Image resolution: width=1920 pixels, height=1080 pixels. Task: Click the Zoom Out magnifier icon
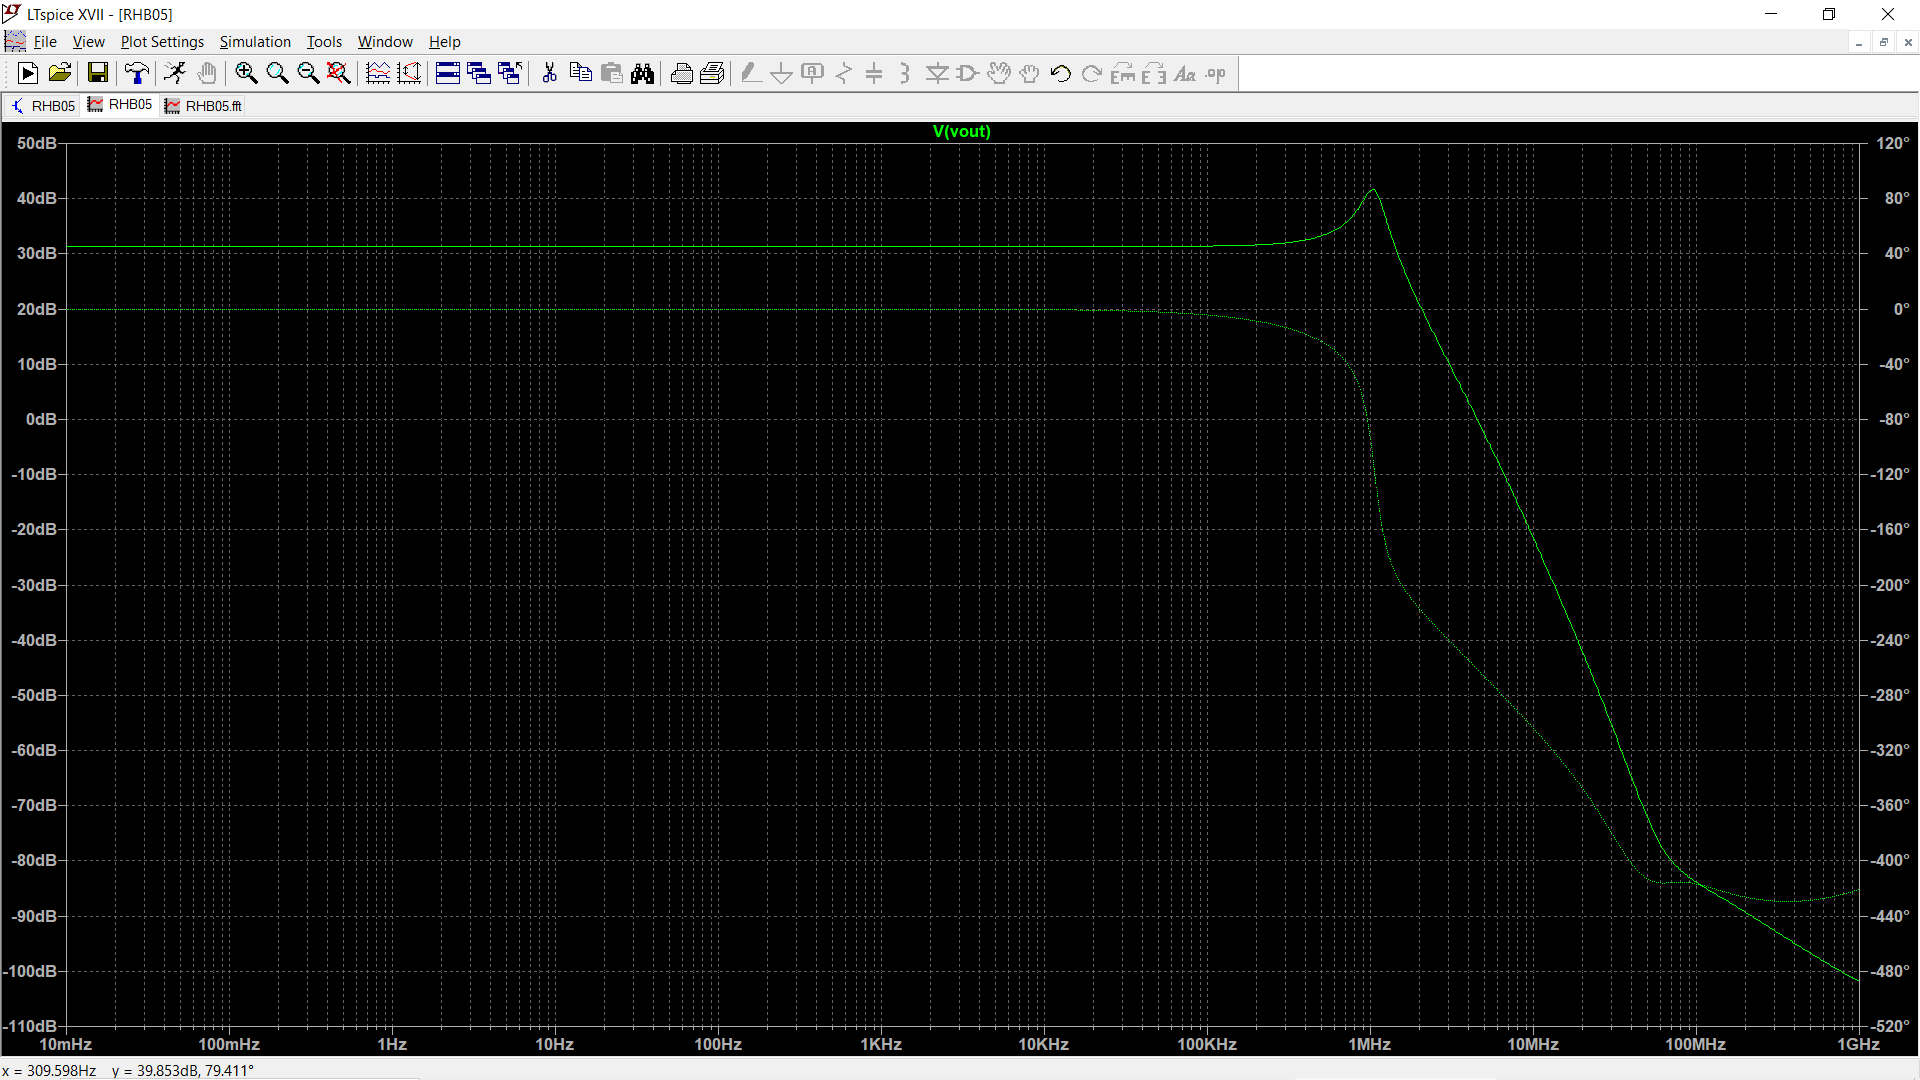click(308, 73)
